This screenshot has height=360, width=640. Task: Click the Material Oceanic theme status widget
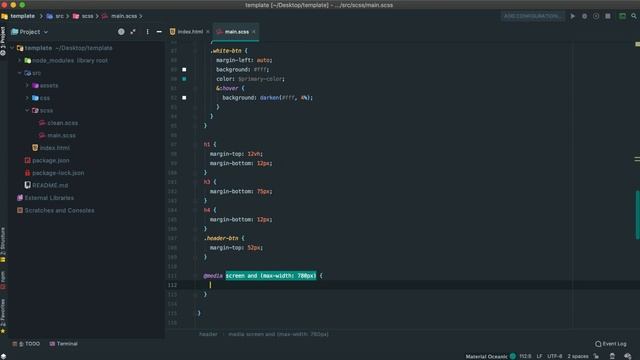point(491,356)
